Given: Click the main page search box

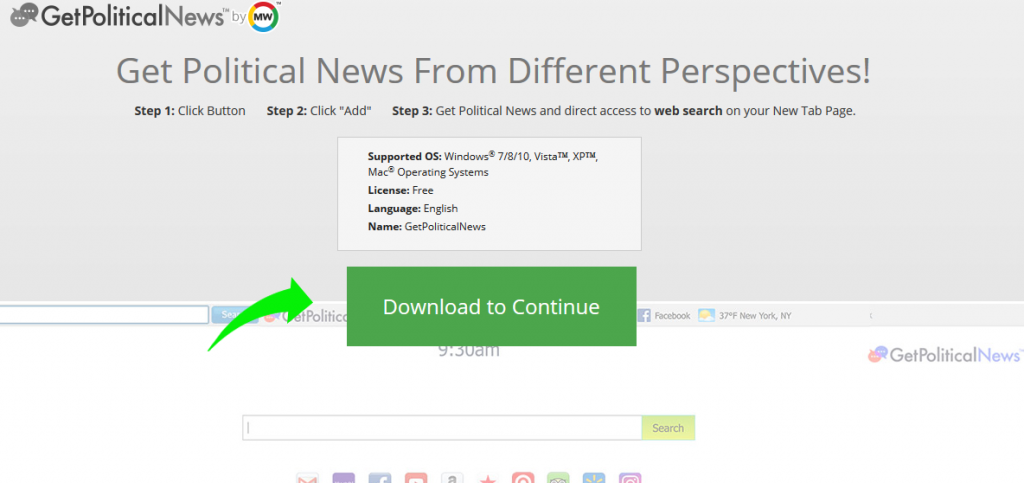Looking at the screenshot, I should coord(442,428).
